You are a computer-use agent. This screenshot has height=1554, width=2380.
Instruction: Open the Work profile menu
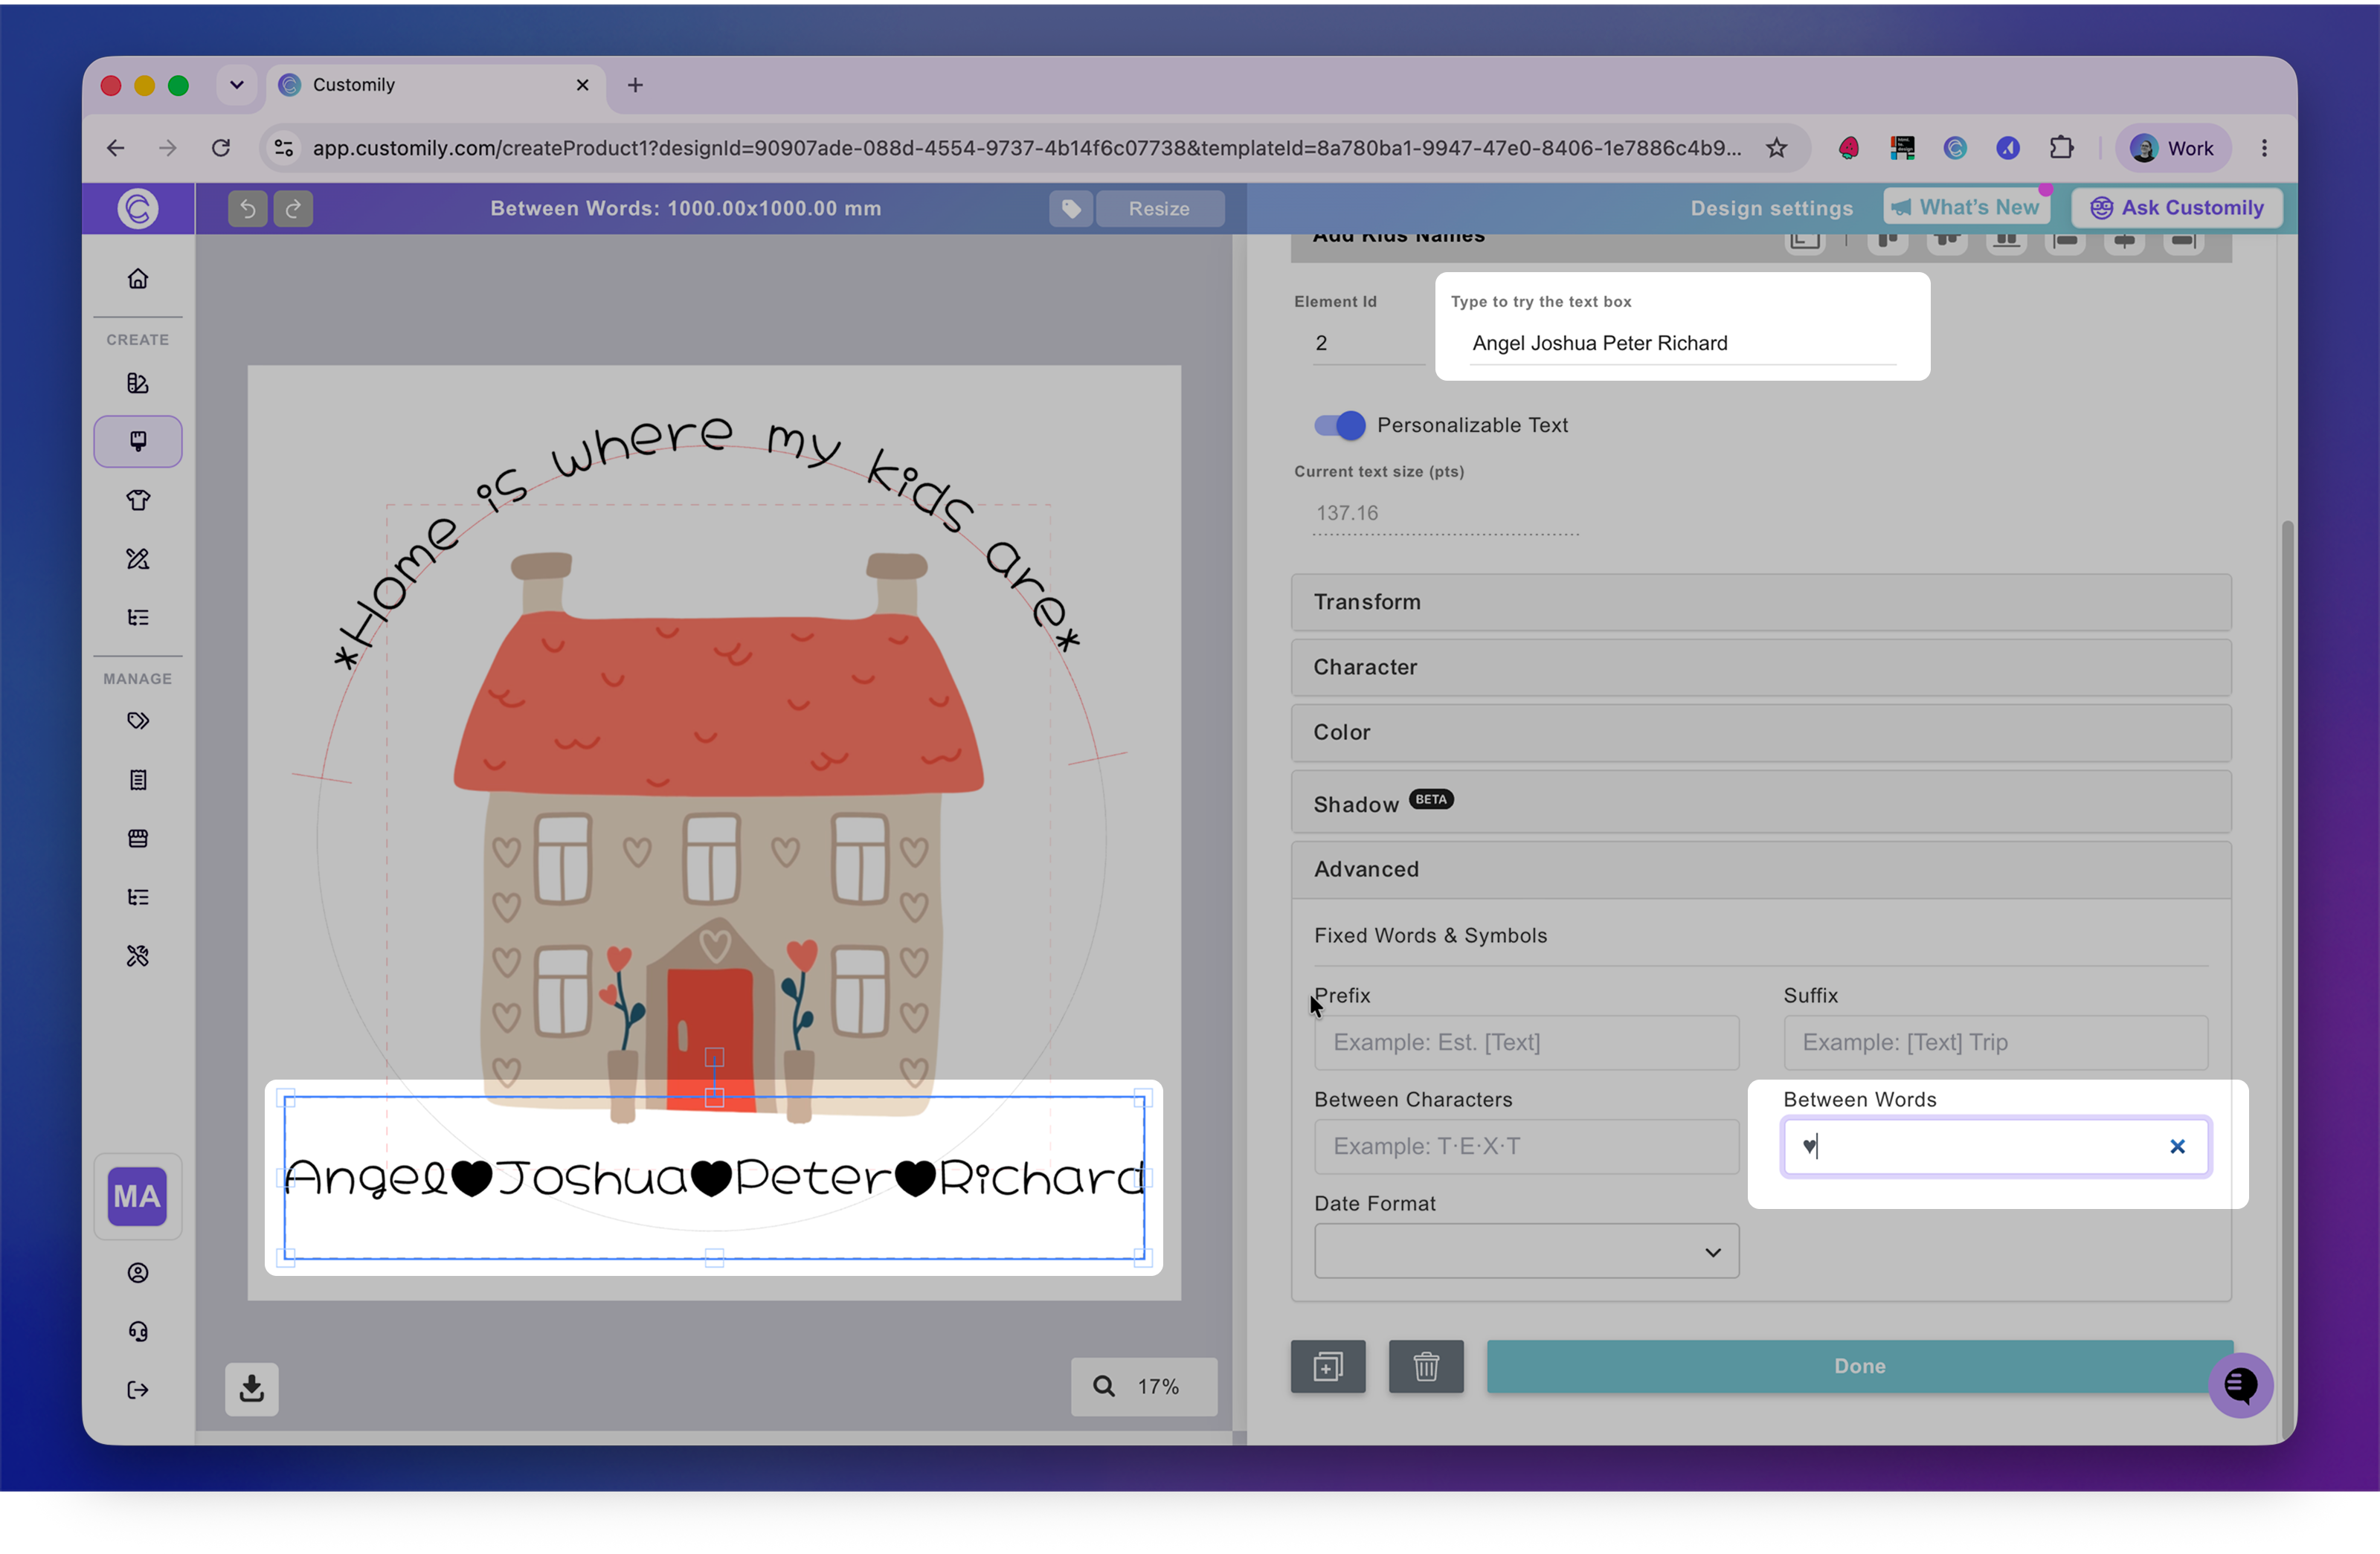click(x=2172, y=148)
